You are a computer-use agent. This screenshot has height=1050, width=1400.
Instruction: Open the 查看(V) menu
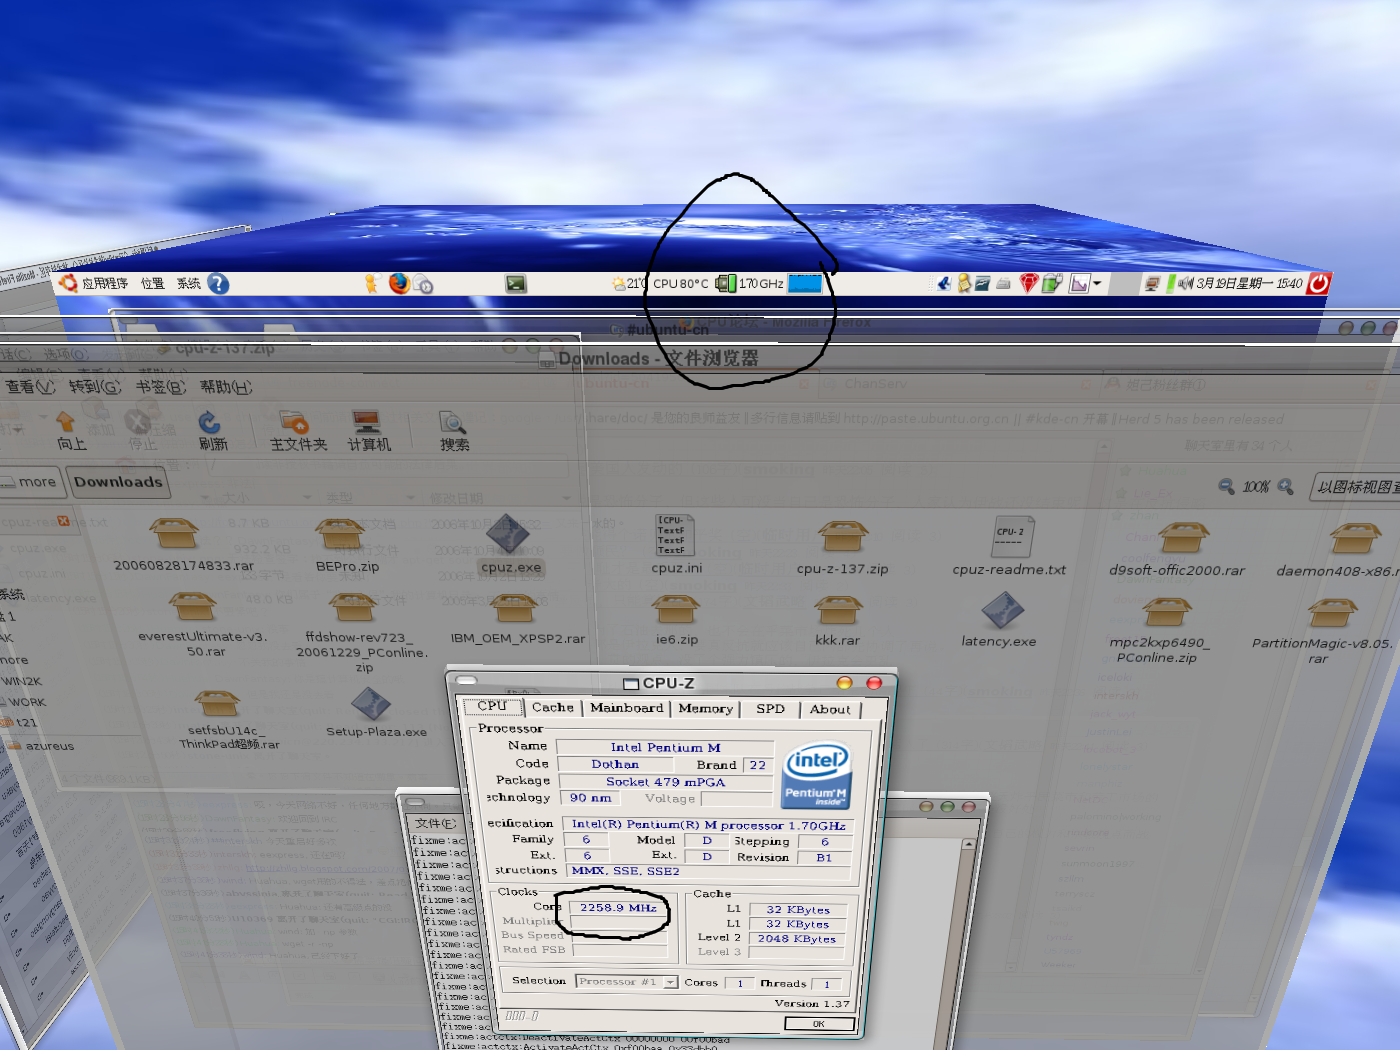pos(30,387)
